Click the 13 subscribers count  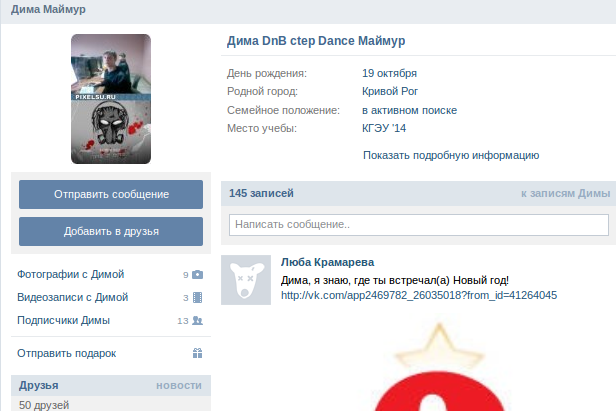click(183, 321)
